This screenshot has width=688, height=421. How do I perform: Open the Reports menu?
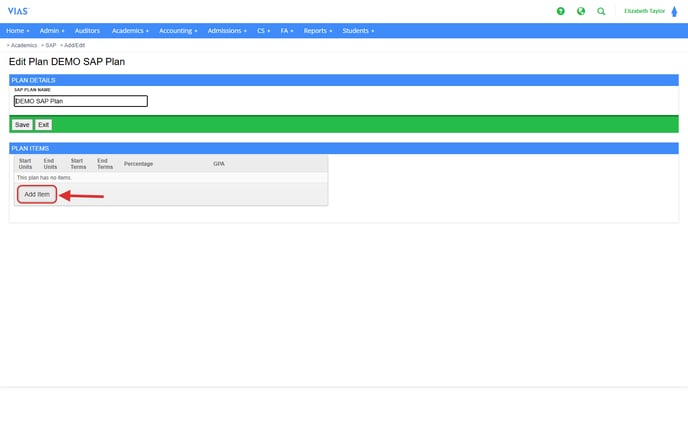(x=318, y=31)
